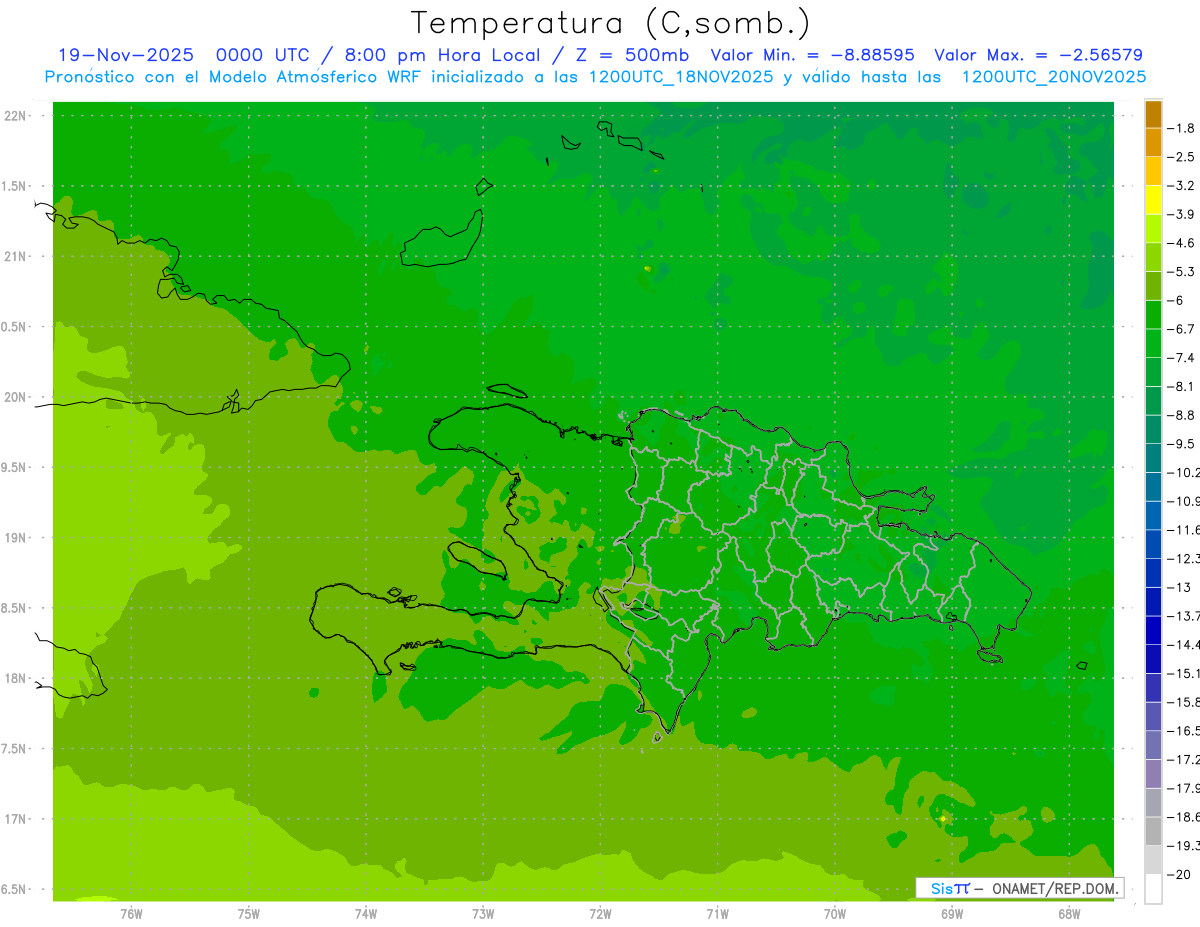The width and height of the screenshot is (1200, 927).
Task: Click the "73W" longitude label
Action: 483,912
